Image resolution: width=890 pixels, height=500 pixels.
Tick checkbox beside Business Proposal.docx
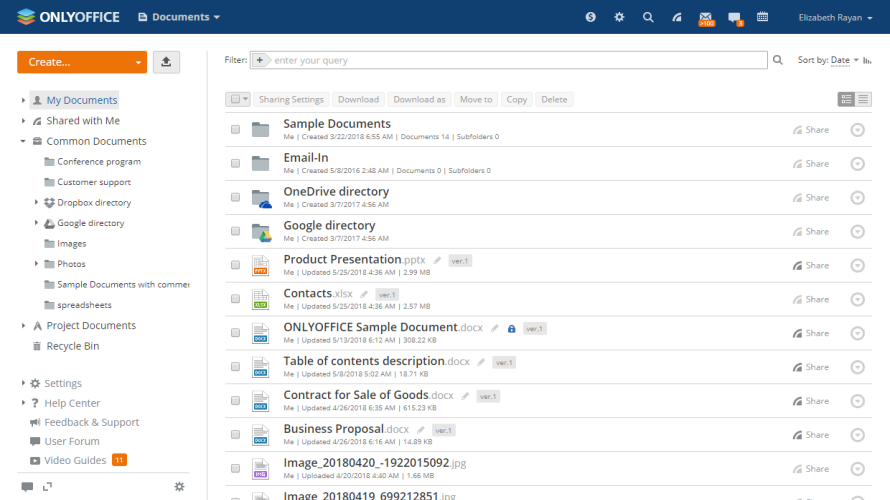coord(235,435)
